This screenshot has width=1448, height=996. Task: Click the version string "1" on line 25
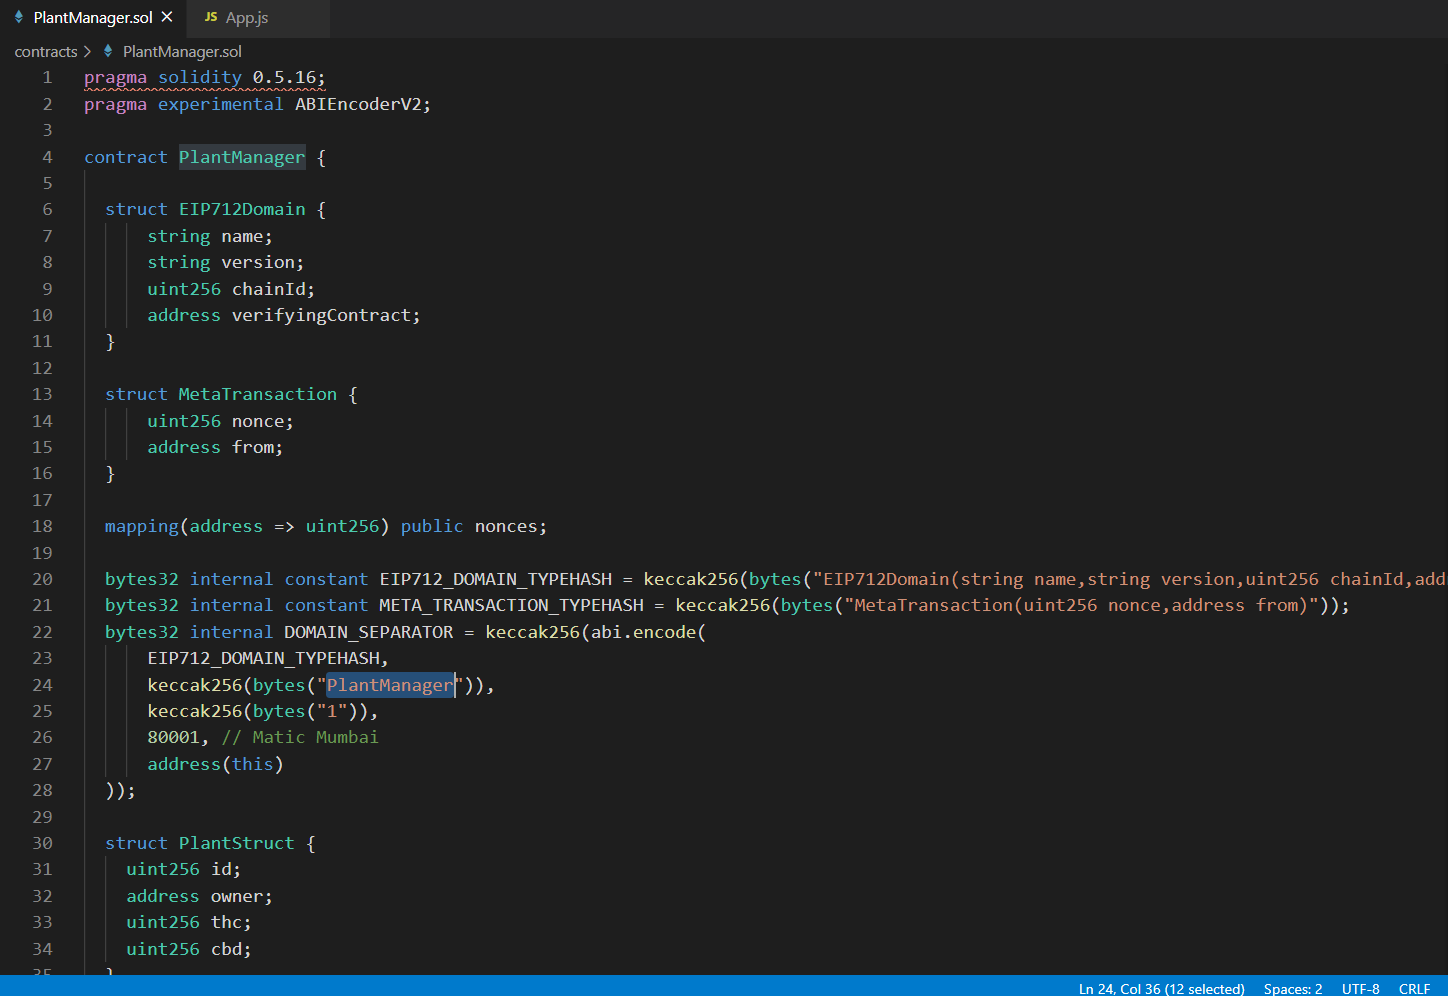coord(332,711)
